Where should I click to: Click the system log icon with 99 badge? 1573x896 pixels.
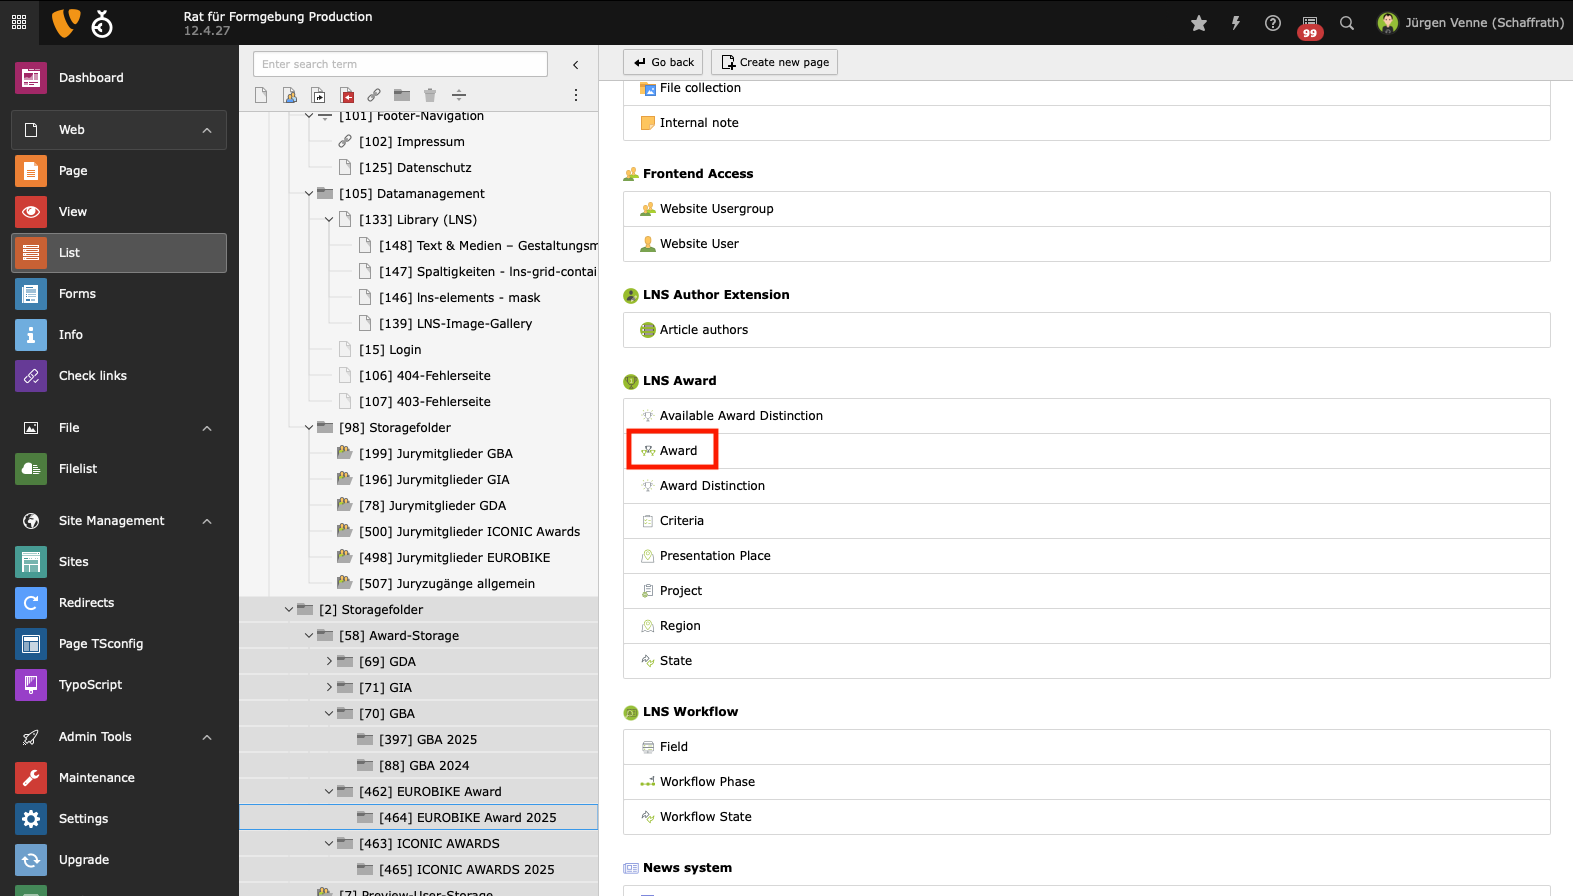(1309, 23)
